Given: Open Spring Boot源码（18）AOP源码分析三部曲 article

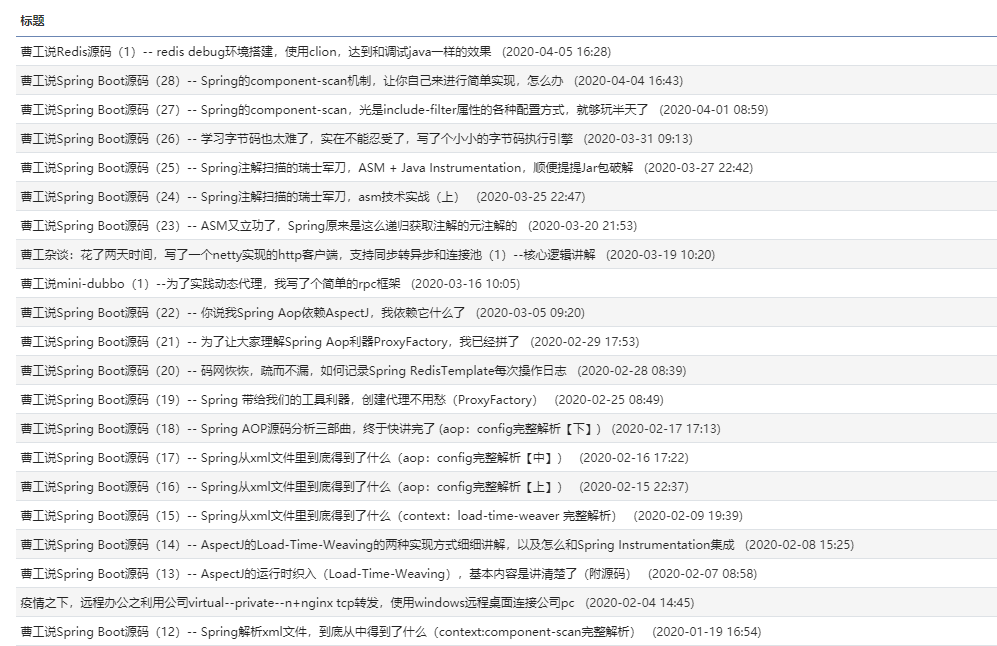Looking at the screenshot, I should click(310, 429).
